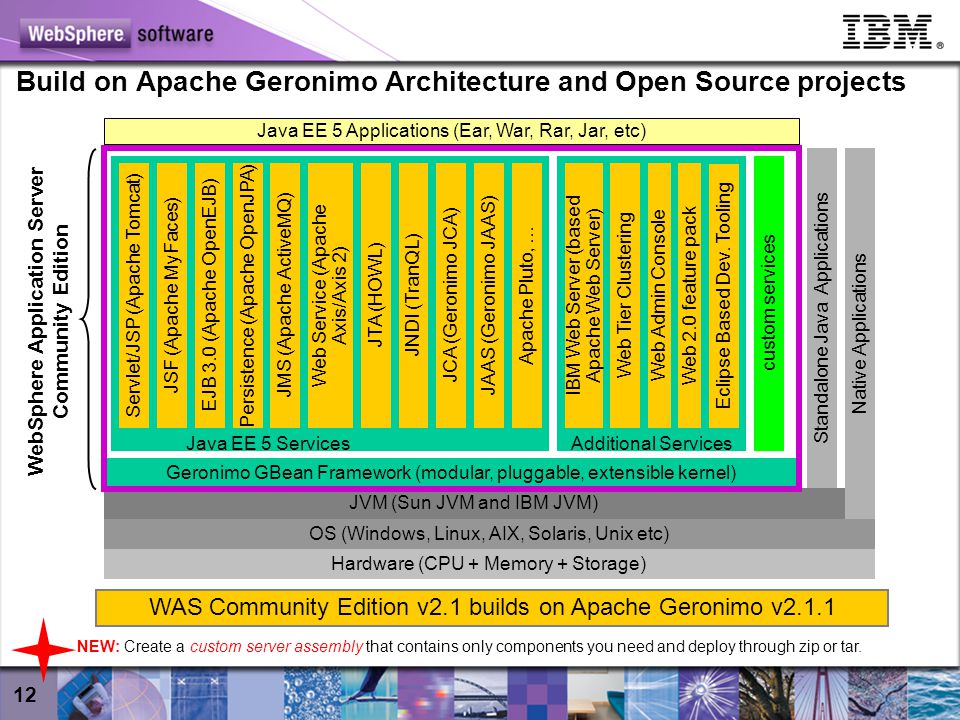Click the Additional Services label
The height and width of the screenshot is (720, 960).
(x=651, y=443)
